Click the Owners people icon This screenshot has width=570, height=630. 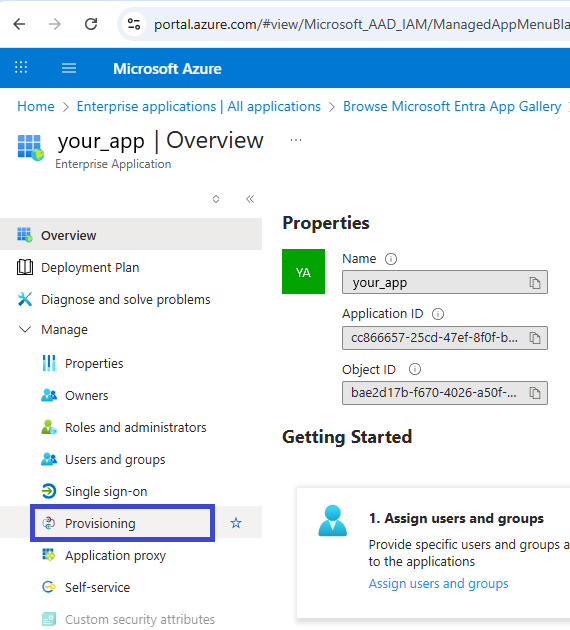(49, 395)
